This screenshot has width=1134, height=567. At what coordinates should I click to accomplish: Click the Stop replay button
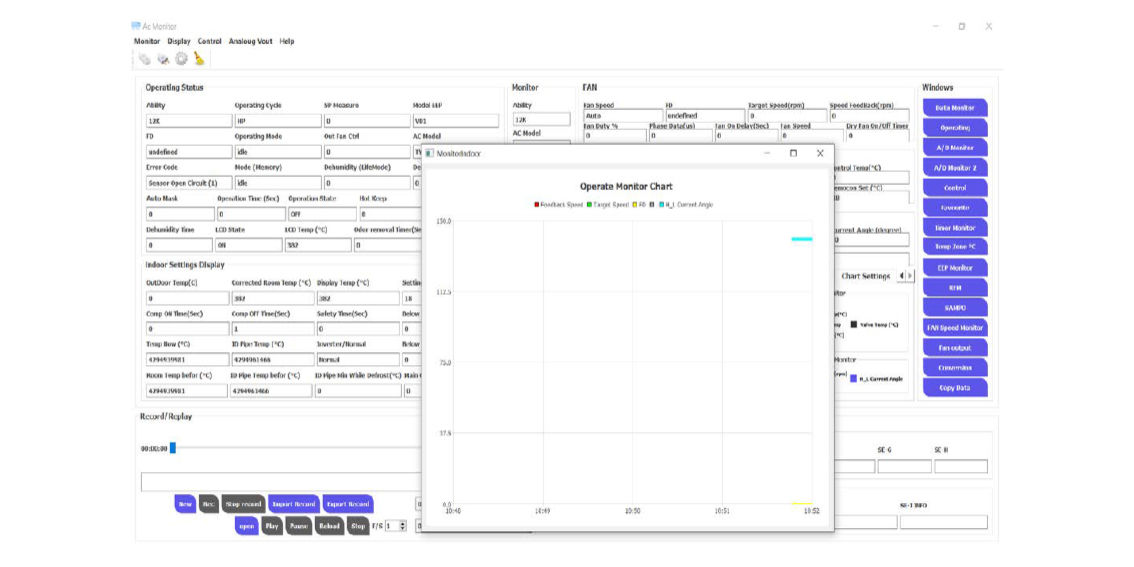pos(358,526)
